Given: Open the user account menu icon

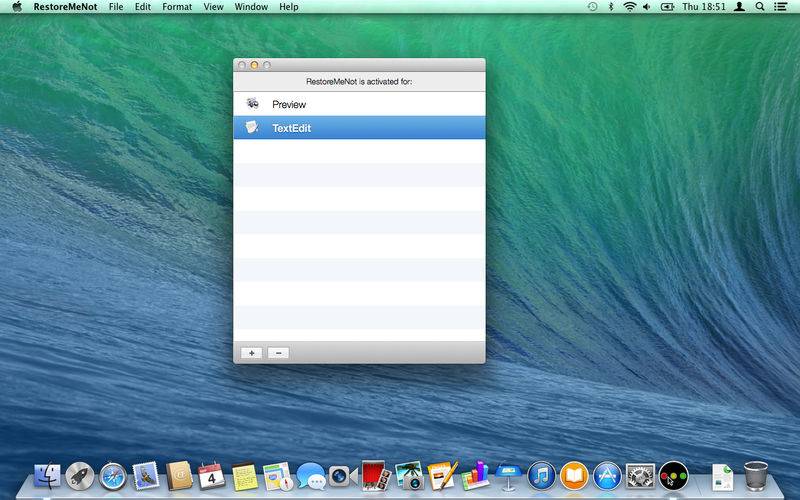Looking at the screenshot, I should (739, 7).
